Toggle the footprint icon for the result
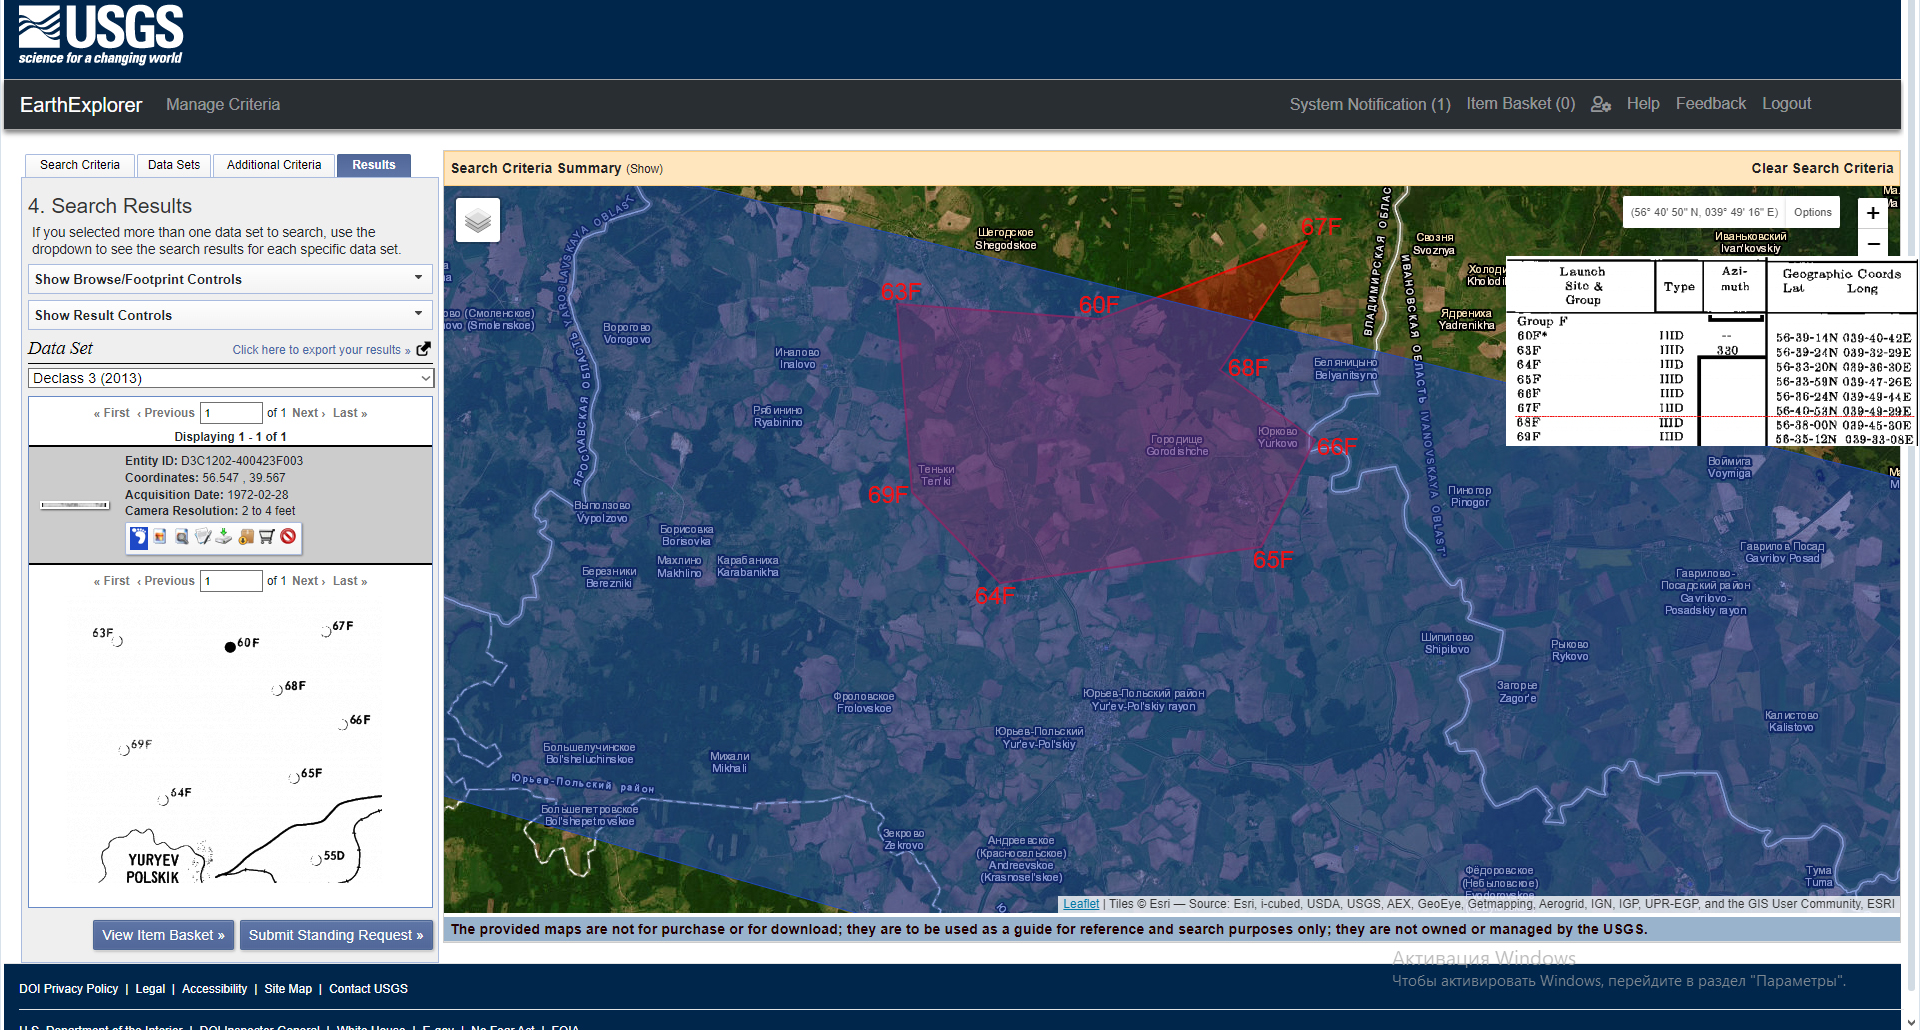Screen dimensions: 1920x1030 click(139, 537)
